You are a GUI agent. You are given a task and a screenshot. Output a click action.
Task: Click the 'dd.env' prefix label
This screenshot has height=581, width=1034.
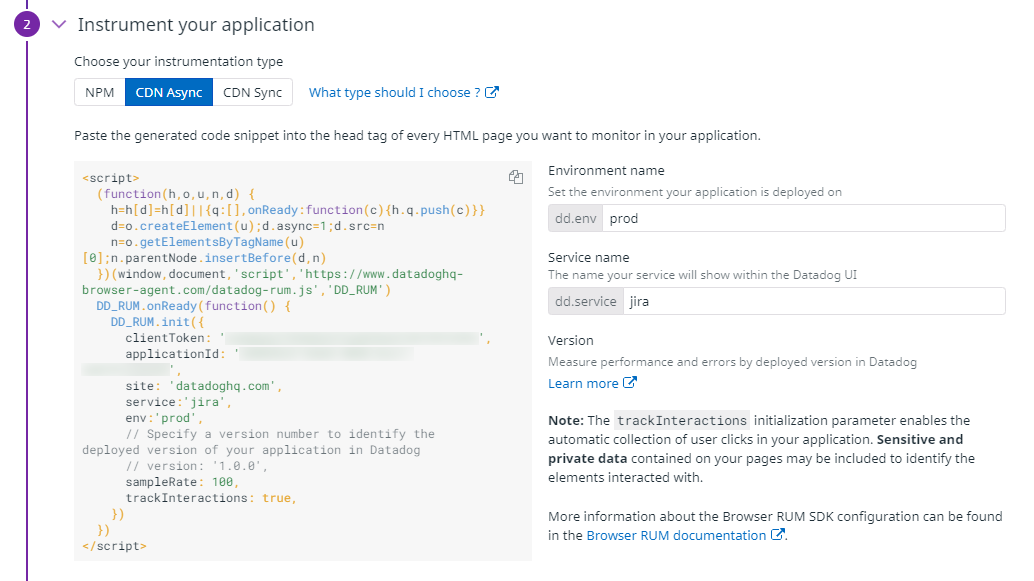click(x=575, y=218)
